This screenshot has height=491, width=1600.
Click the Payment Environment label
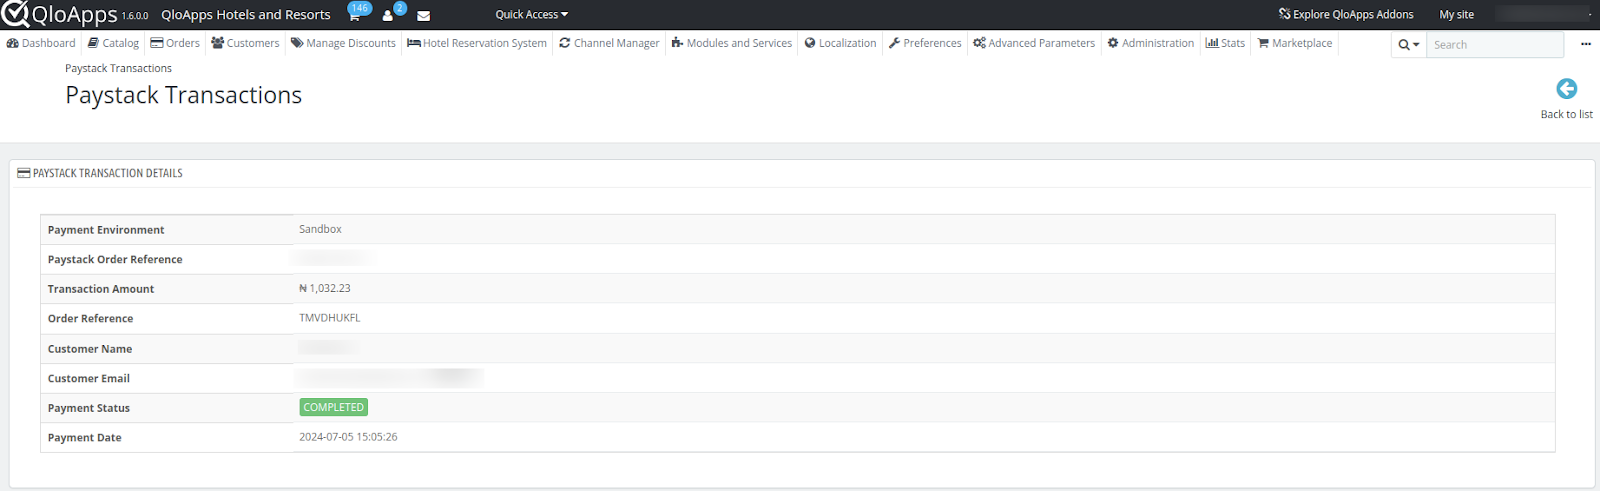(x=106, y=230)
